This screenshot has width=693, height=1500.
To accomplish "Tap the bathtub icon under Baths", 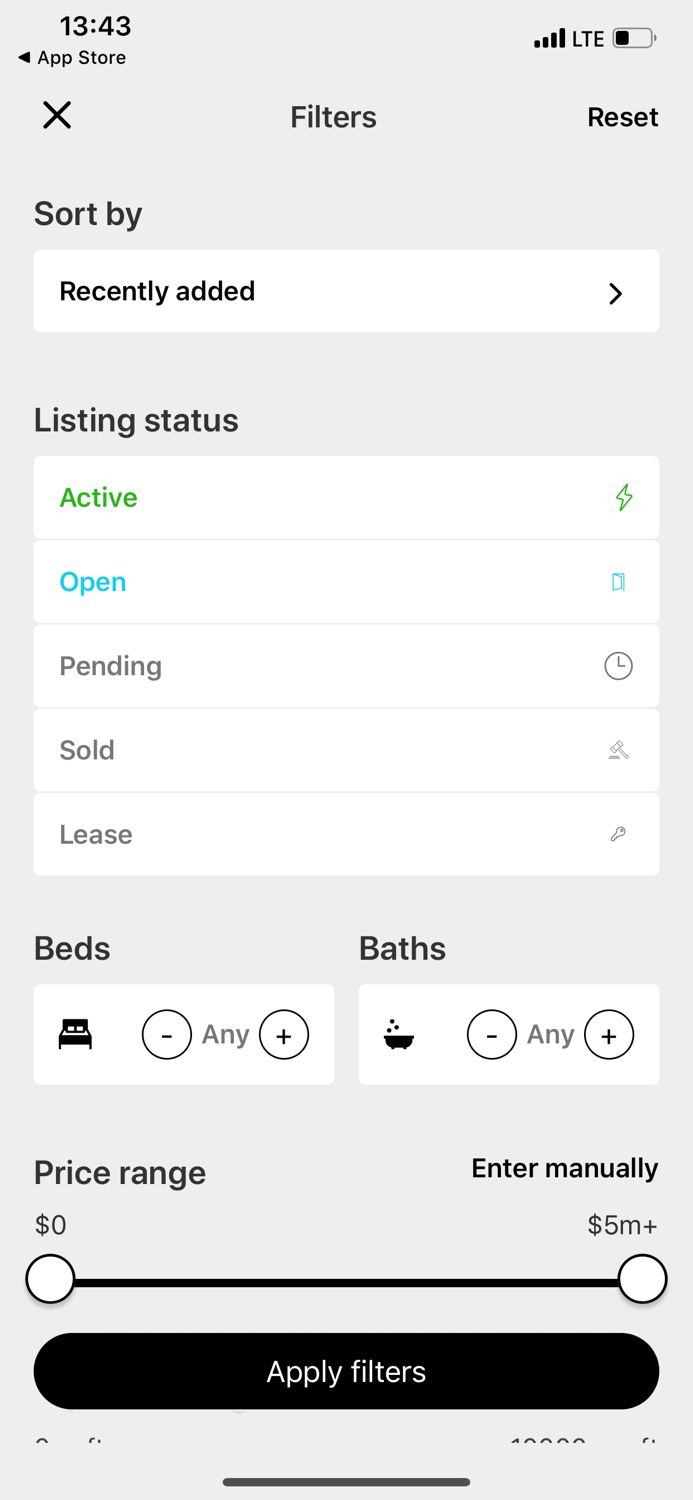I will point(399,1035).
